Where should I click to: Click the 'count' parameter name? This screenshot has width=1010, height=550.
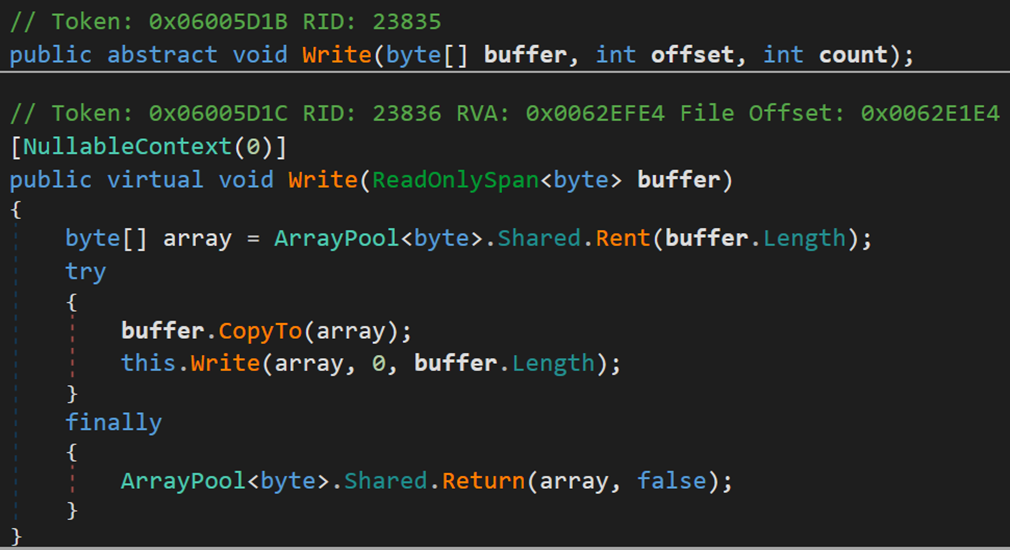[853, 55]
